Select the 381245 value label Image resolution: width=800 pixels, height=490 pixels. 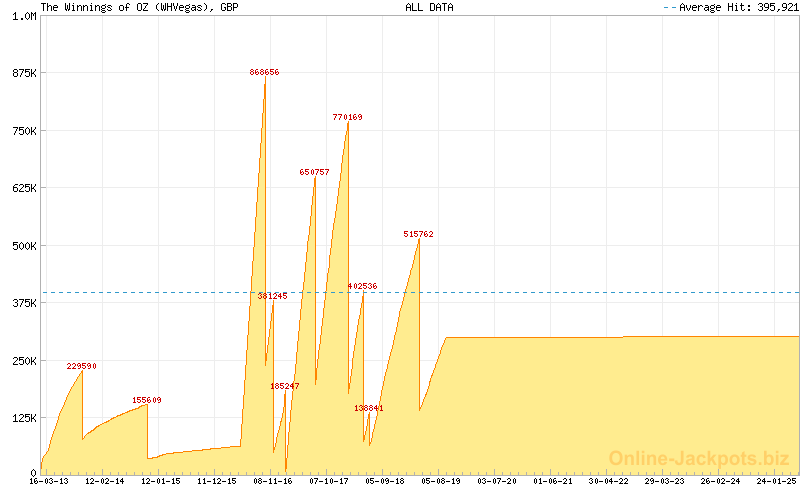pos(272,296)
